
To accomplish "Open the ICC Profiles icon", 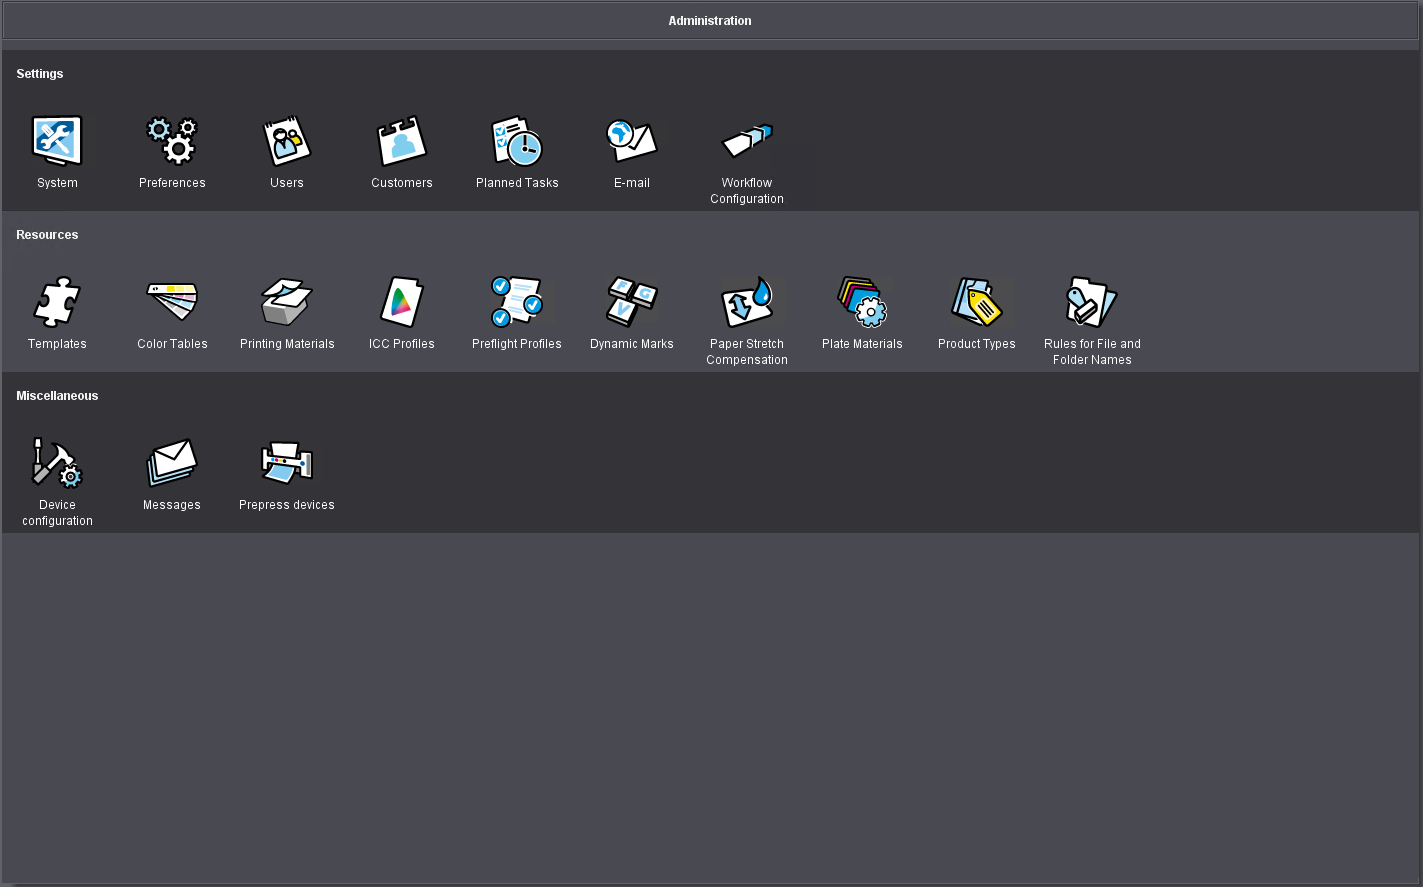I will click(402, 303).
